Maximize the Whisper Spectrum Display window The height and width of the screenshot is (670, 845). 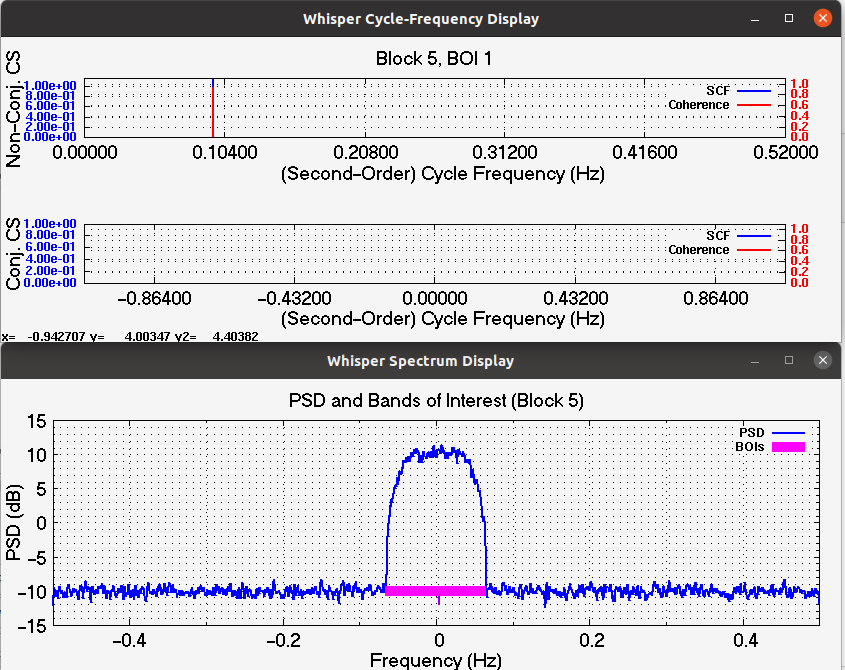[x=789, y=360]
